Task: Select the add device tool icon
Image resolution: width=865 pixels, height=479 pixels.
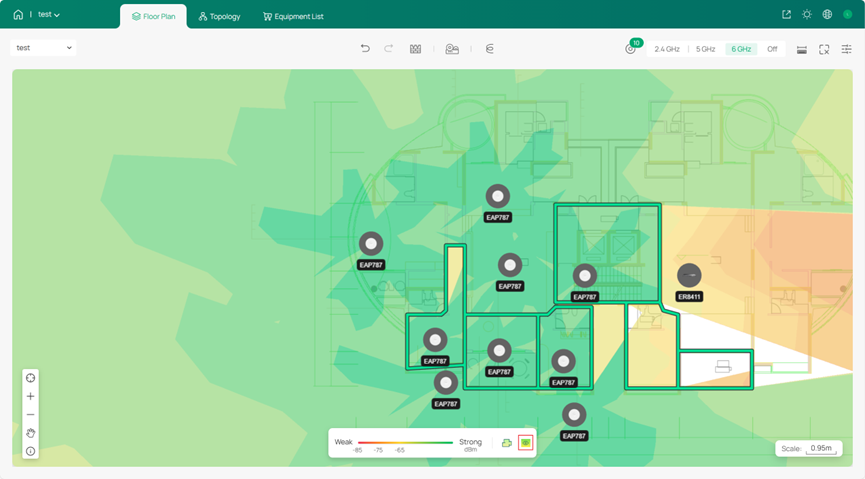Action: [452, 49]
